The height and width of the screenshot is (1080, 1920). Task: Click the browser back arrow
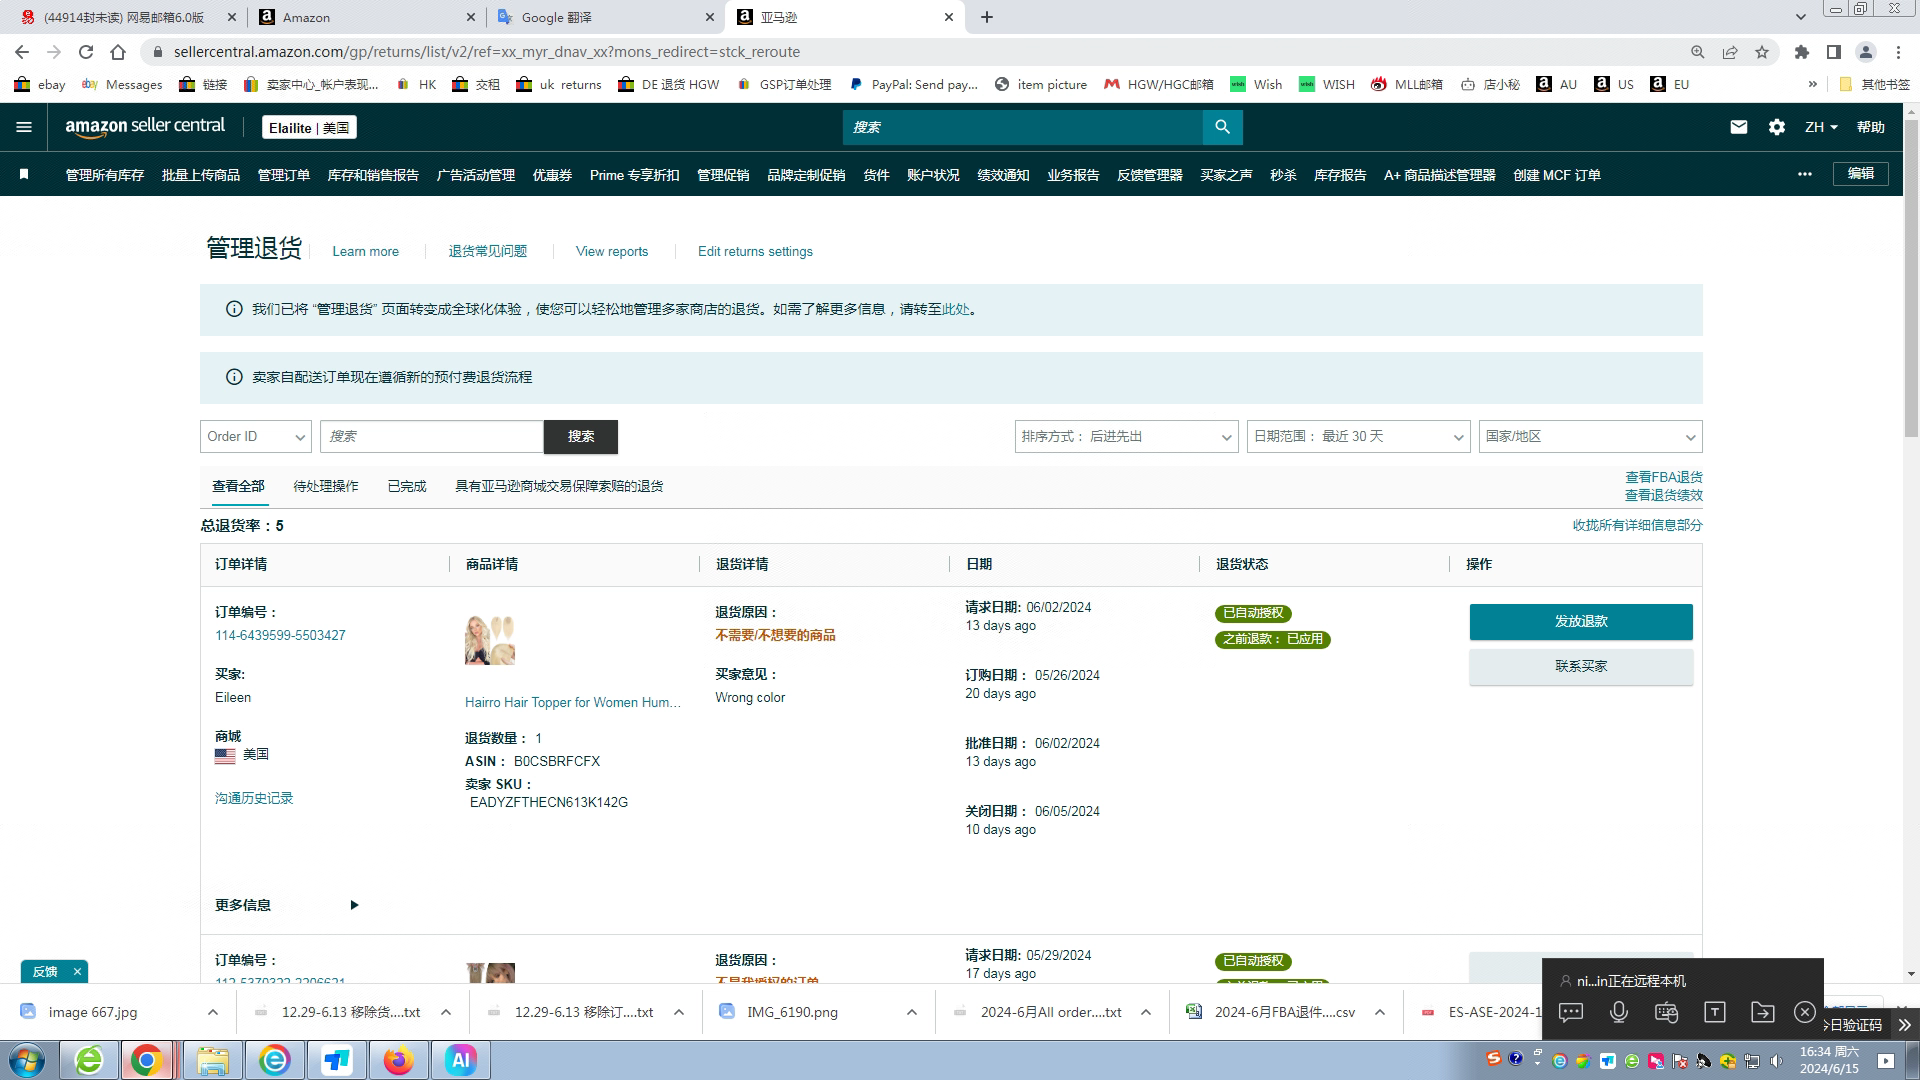[22, 52]
